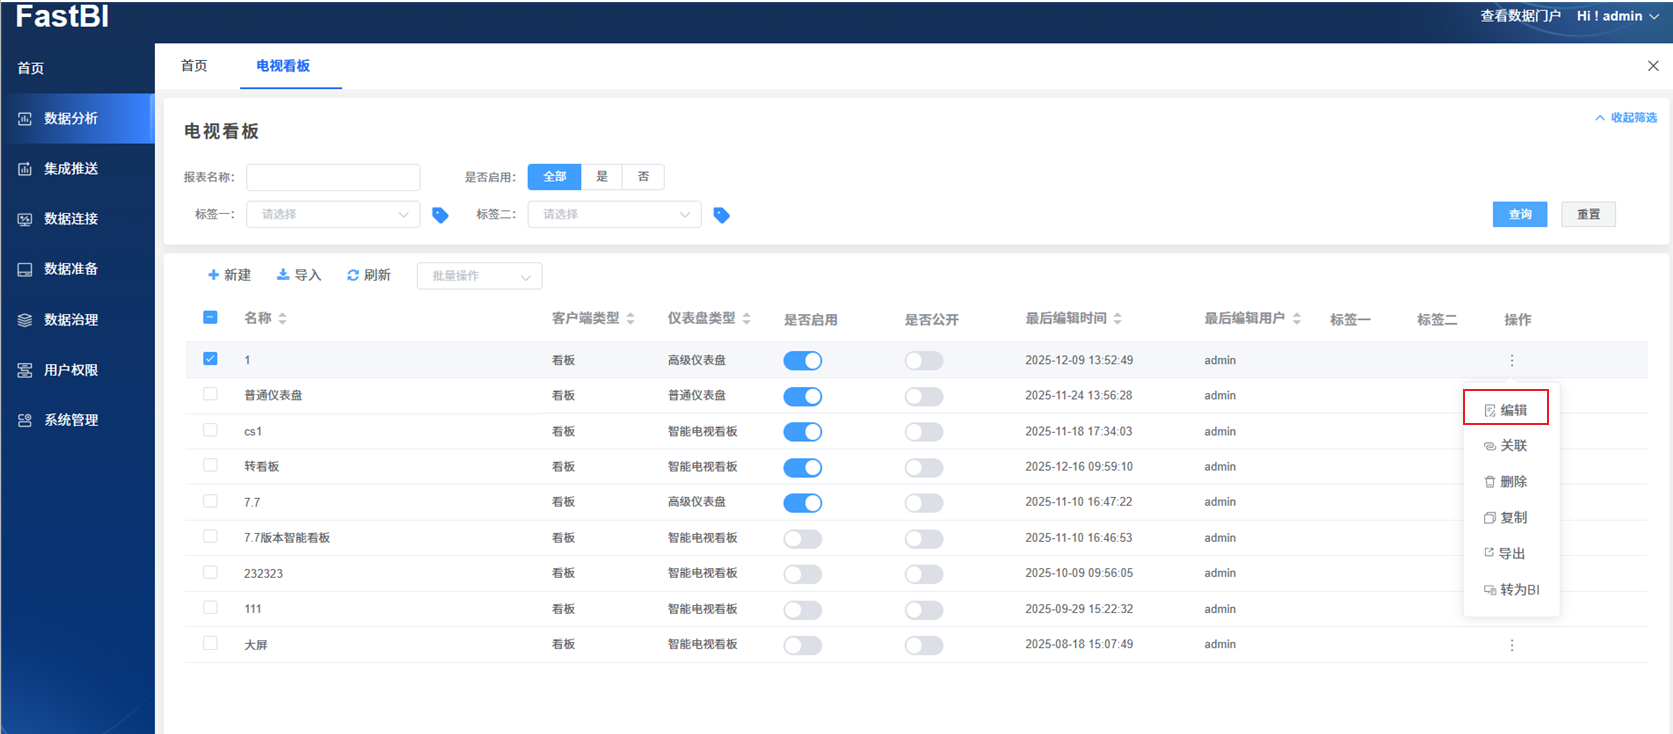Click the tag icon next to 标签一
1673x734 pixels.
[440, 215]
